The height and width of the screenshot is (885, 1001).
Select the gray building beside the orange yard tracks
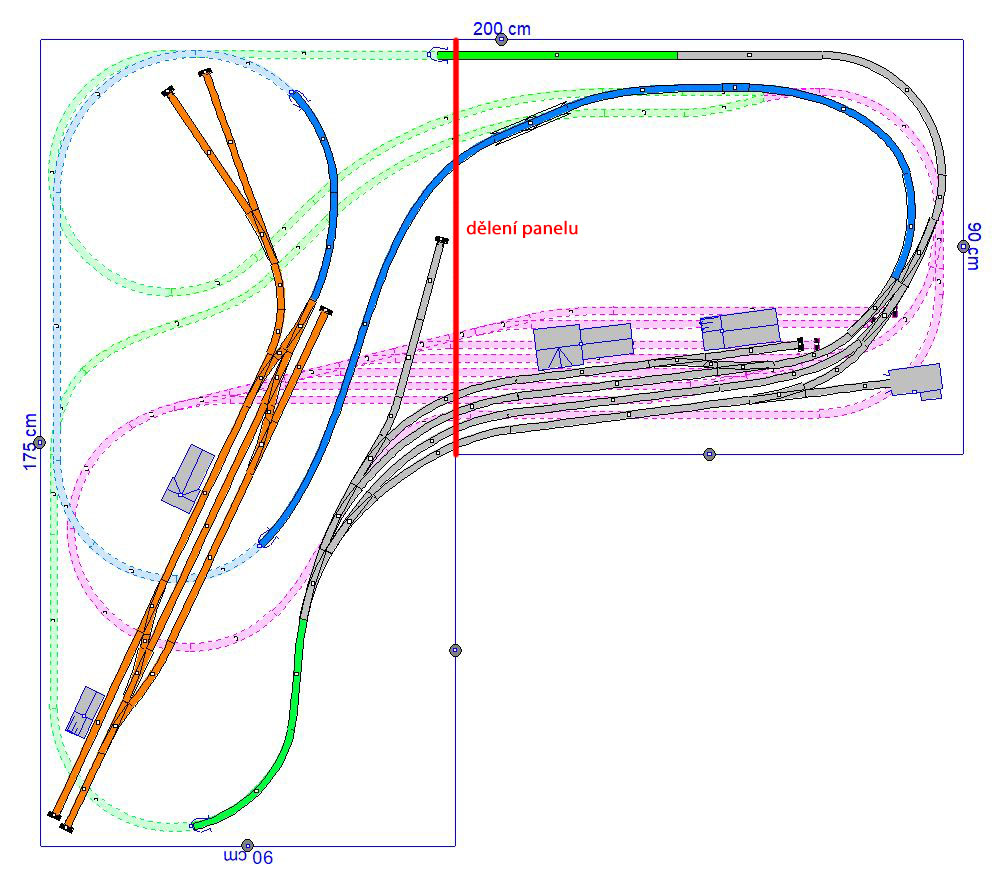tap(188, 478)
